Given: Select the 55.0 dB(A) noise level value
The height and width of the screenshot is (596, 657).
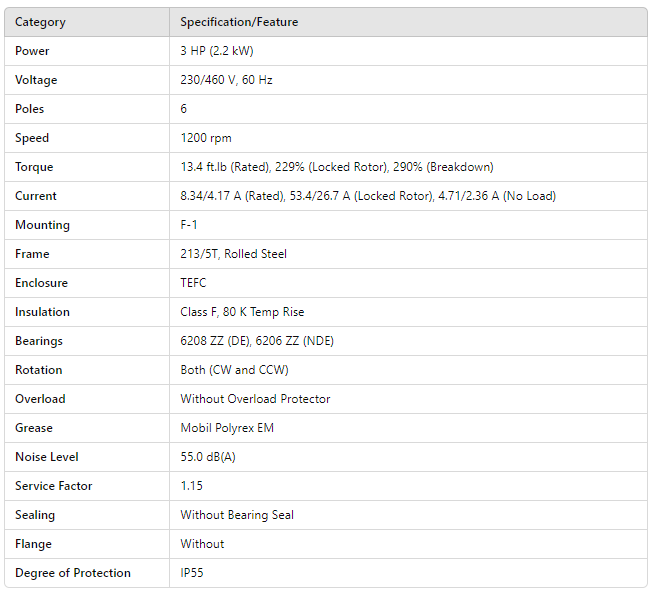Looking at the screenshot, I should tap(209, 457).
